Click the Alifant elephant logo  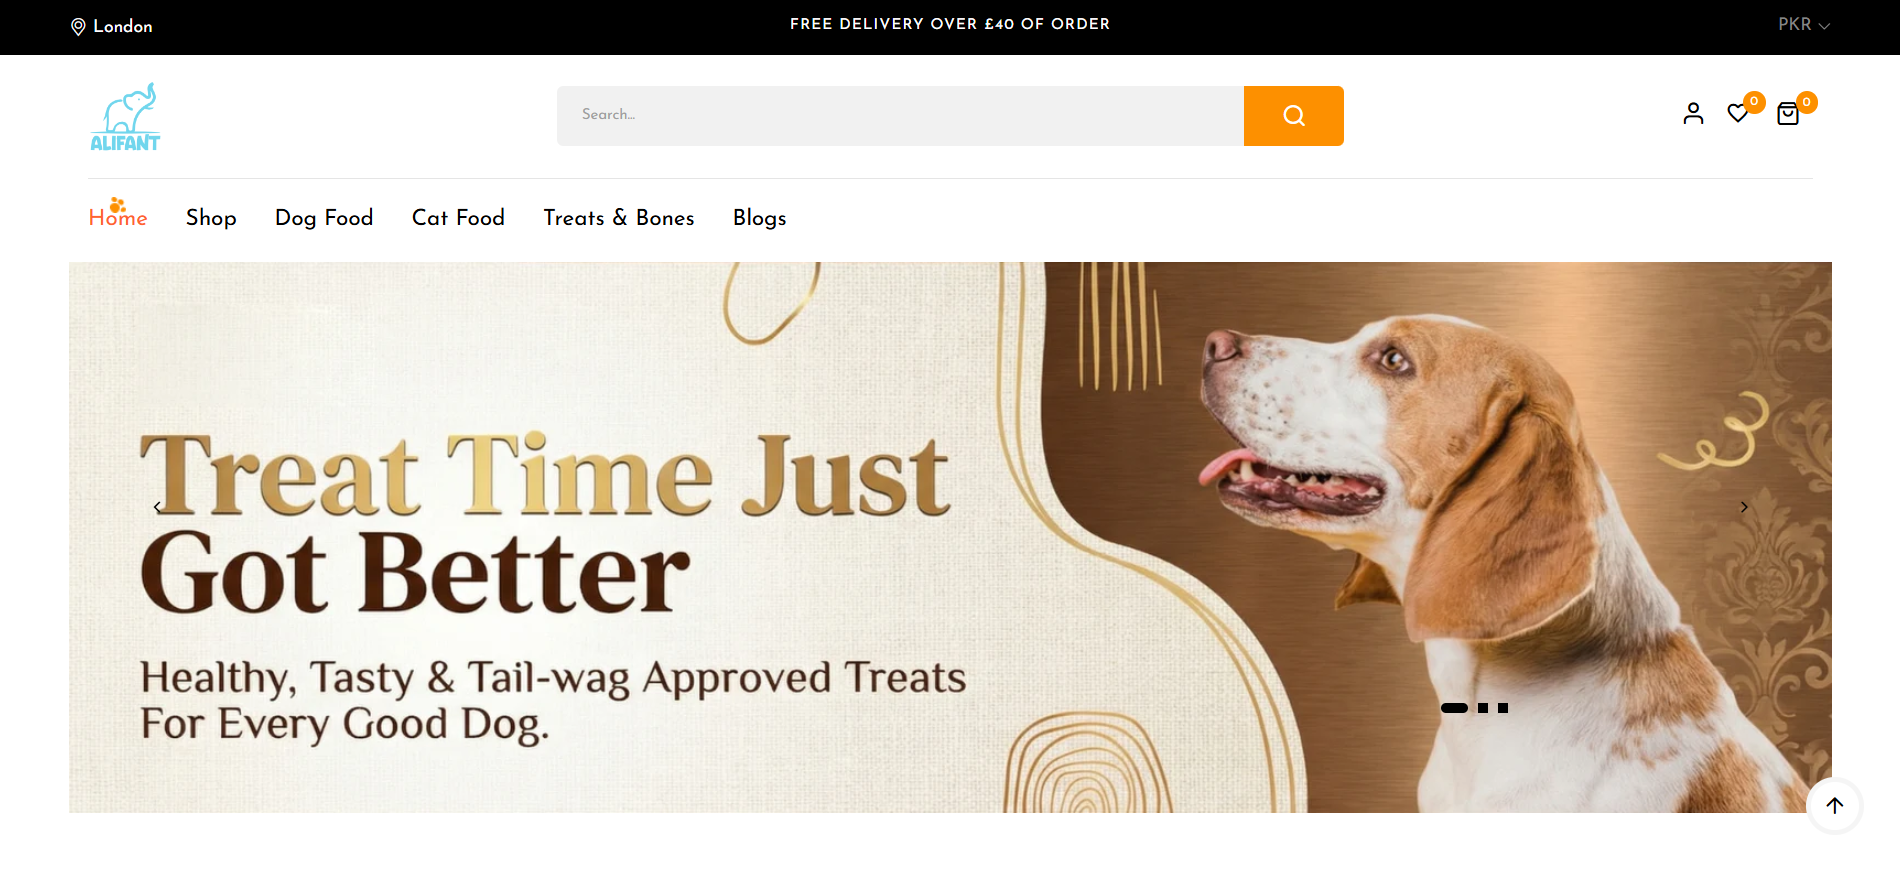(125, 117)
